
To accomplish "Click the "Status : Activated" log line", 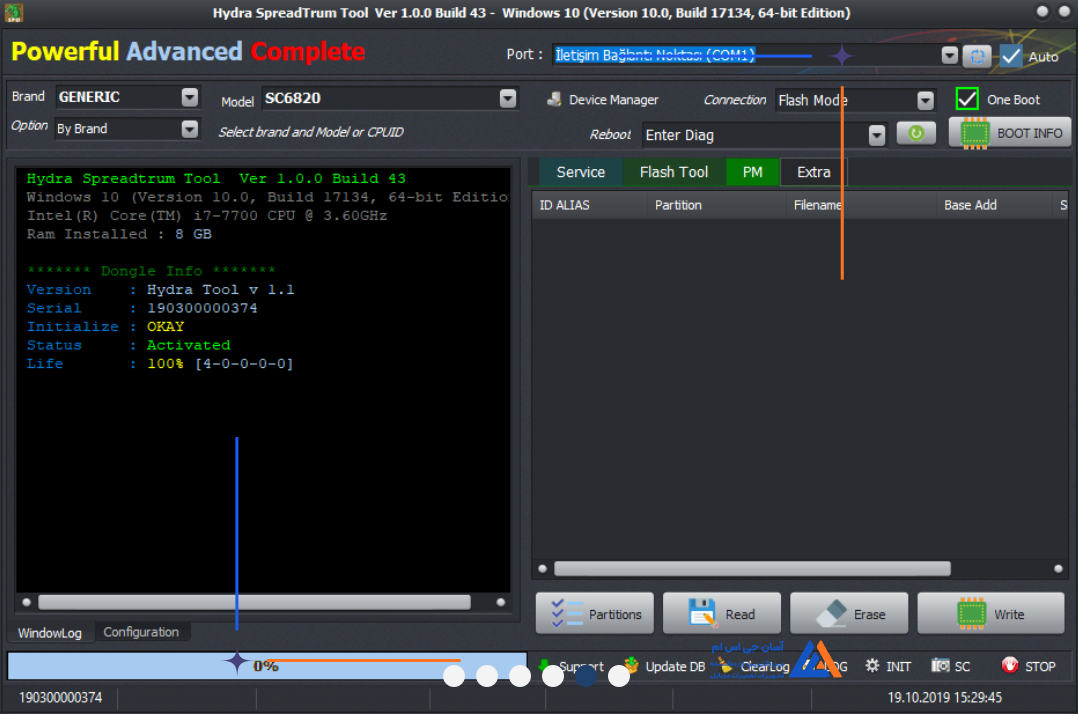I will point(129,346).
